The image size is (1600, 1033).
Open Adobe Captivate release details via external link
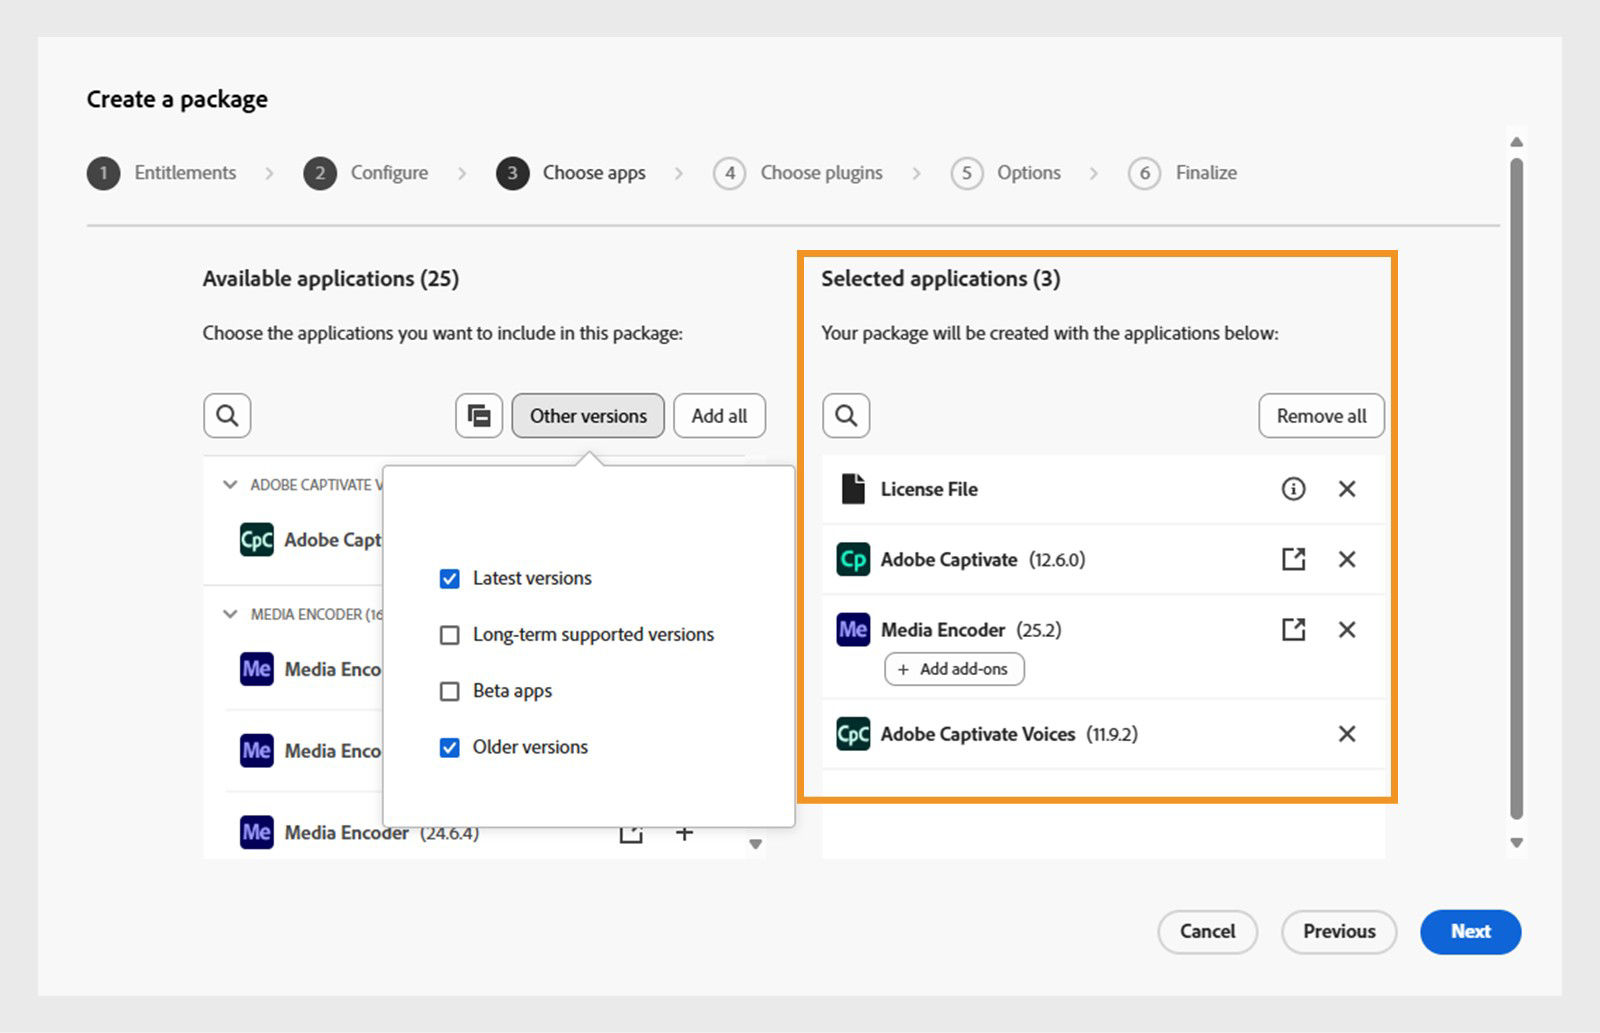1293,559
